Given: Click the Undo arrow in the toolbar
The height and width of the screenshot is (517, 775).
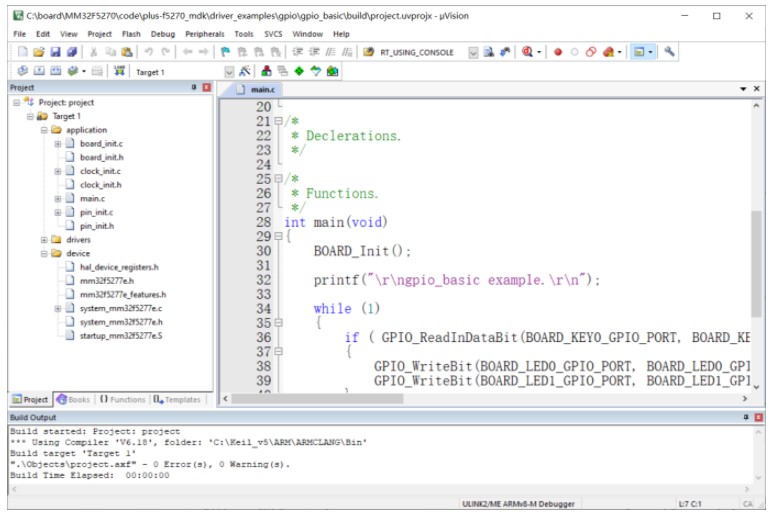Looking at the screenshot, I should click(149, 52).
